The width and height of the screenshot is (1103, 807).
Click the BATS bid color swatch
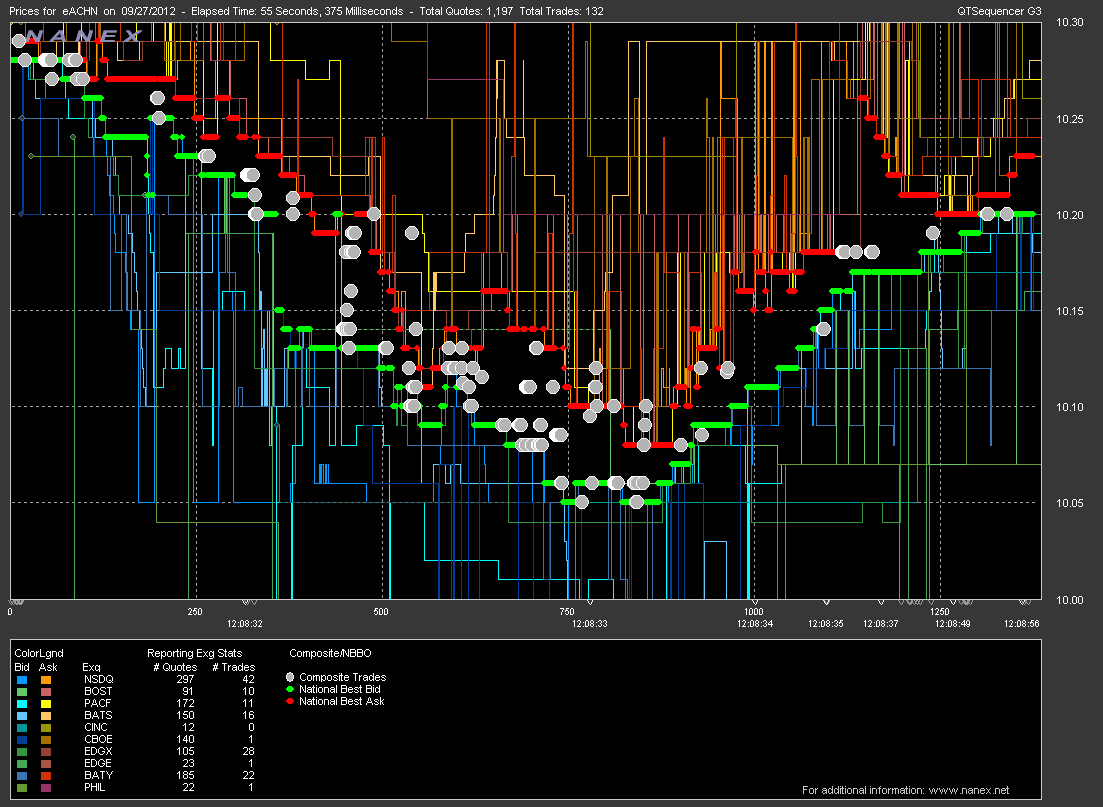pyautogui.click(x=23, y=716)
